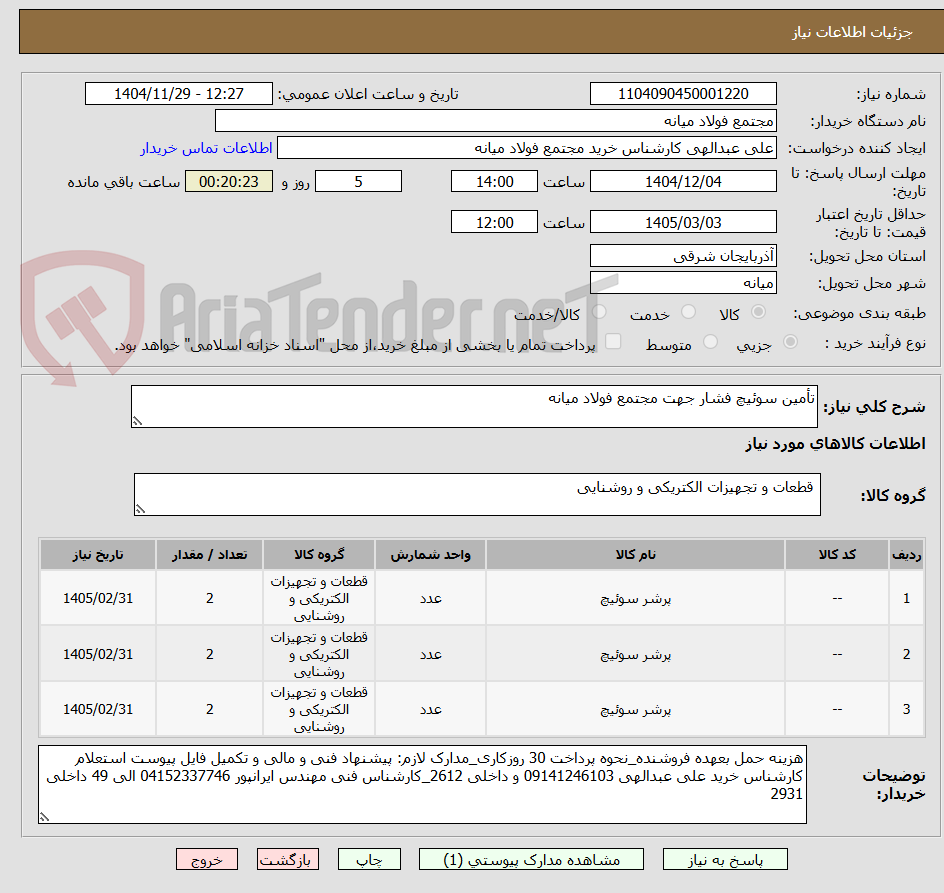Click the requester field علی عبدالهی کارشناس خرید

527,148
